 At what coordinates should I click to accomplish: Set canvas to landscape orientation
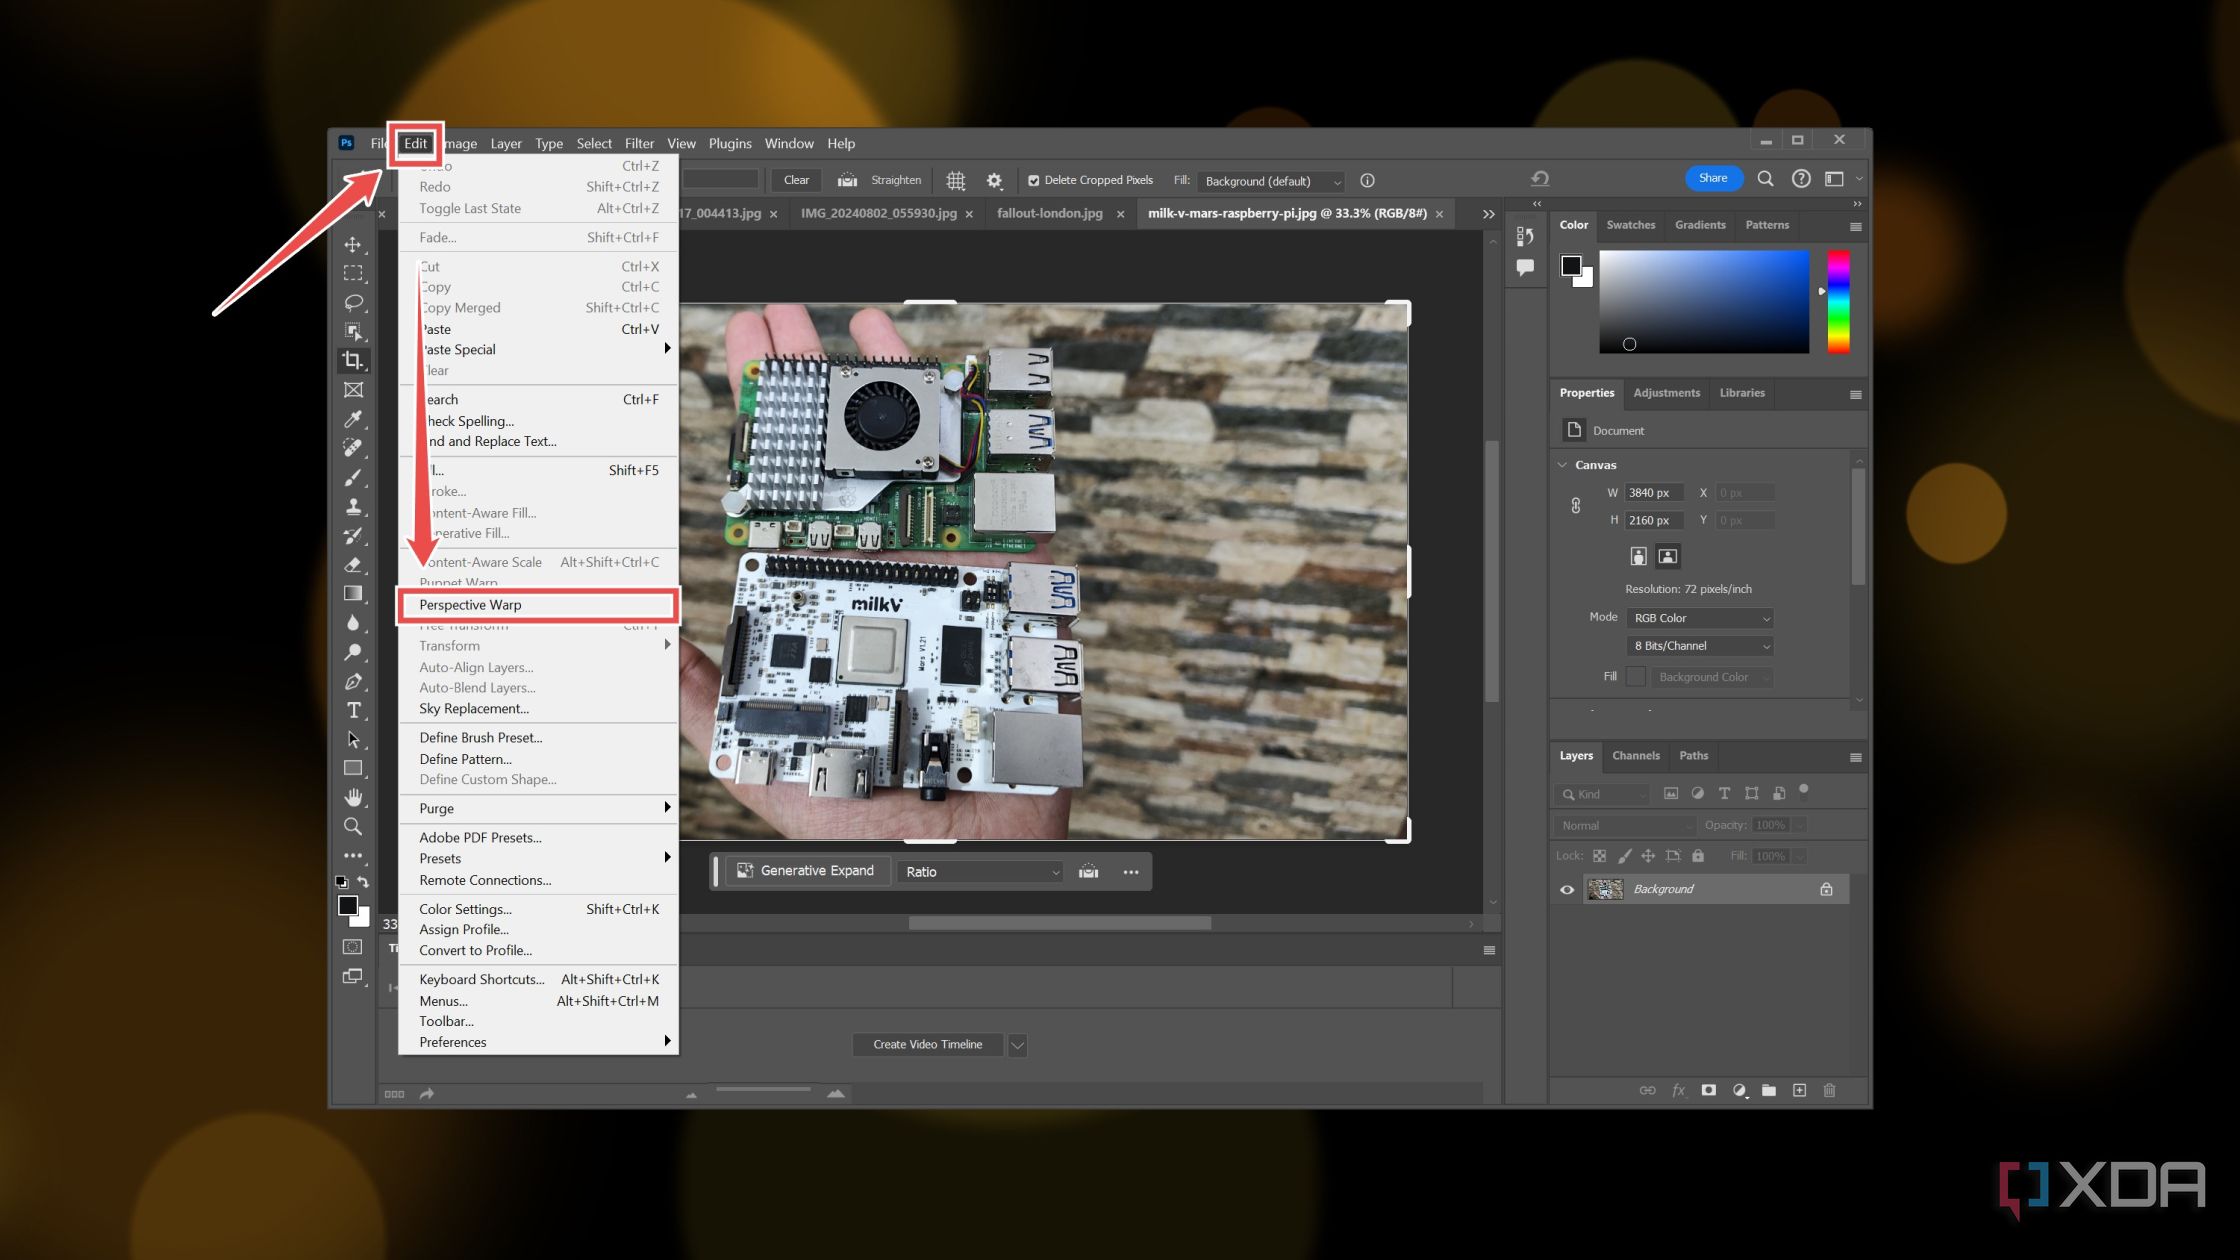pos(1667,556)
